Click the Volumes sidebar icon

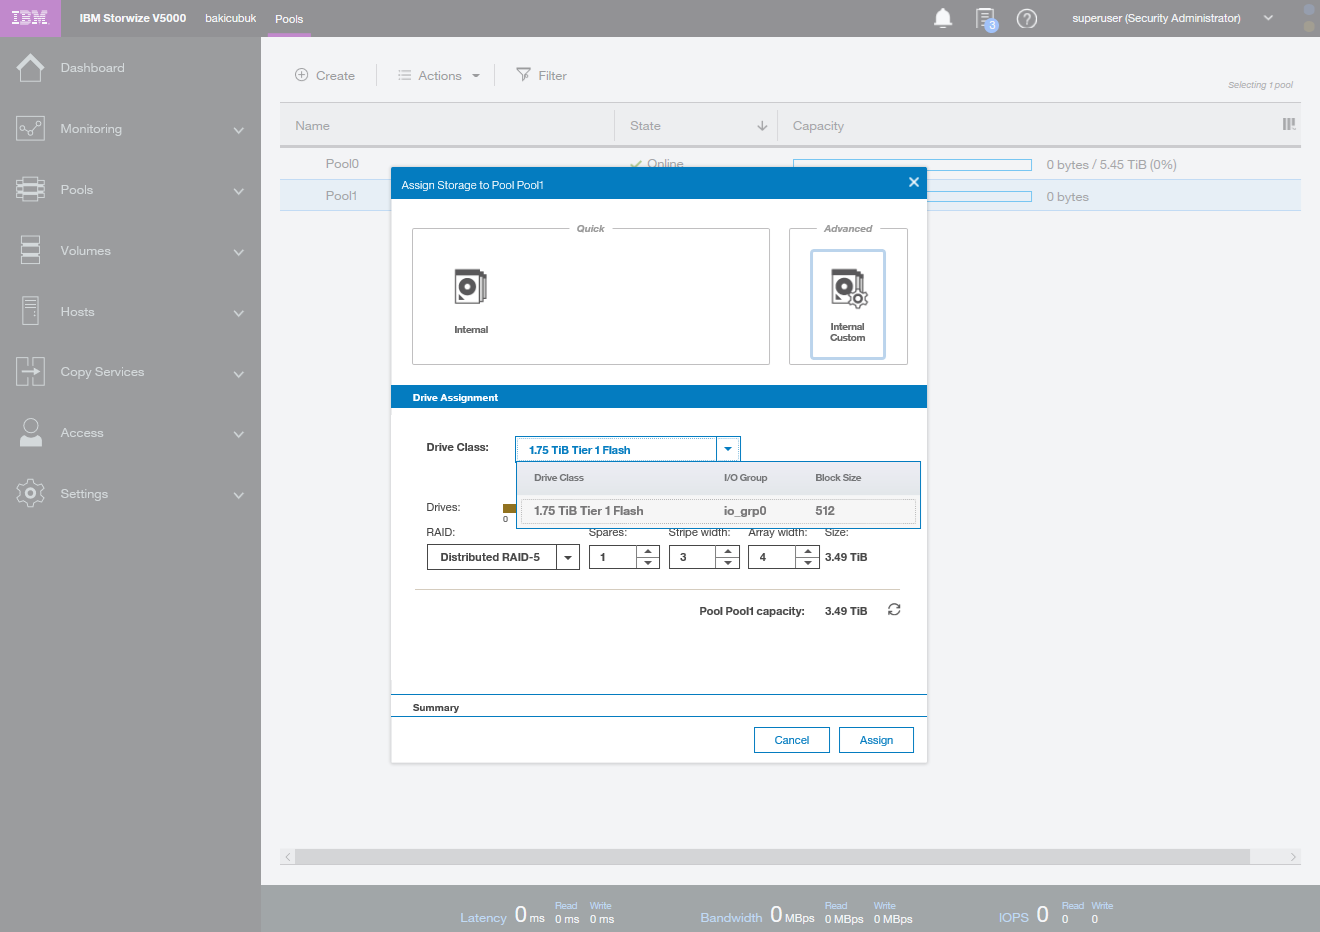30,250
